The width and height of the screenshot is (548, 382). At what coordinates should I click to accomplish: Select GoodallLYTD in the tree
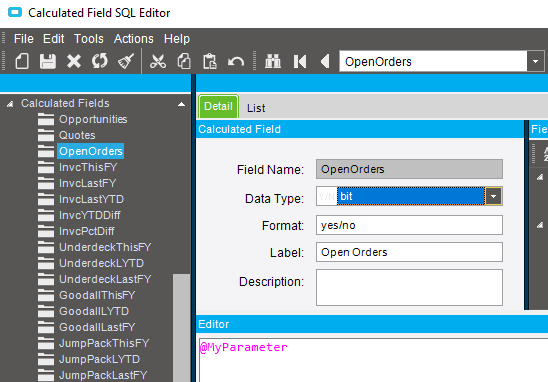point(94,311)
